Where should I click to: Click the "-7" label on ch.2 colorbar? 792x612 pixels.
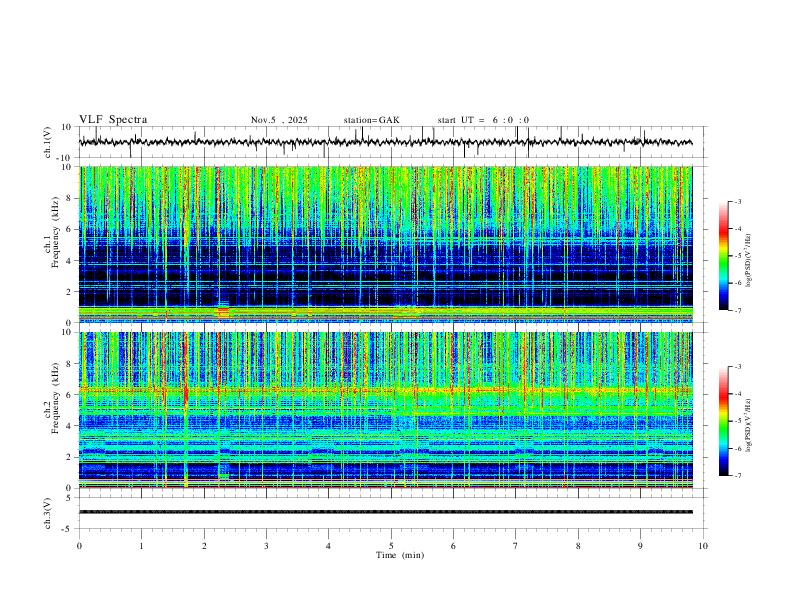click(x=737, y=476)
